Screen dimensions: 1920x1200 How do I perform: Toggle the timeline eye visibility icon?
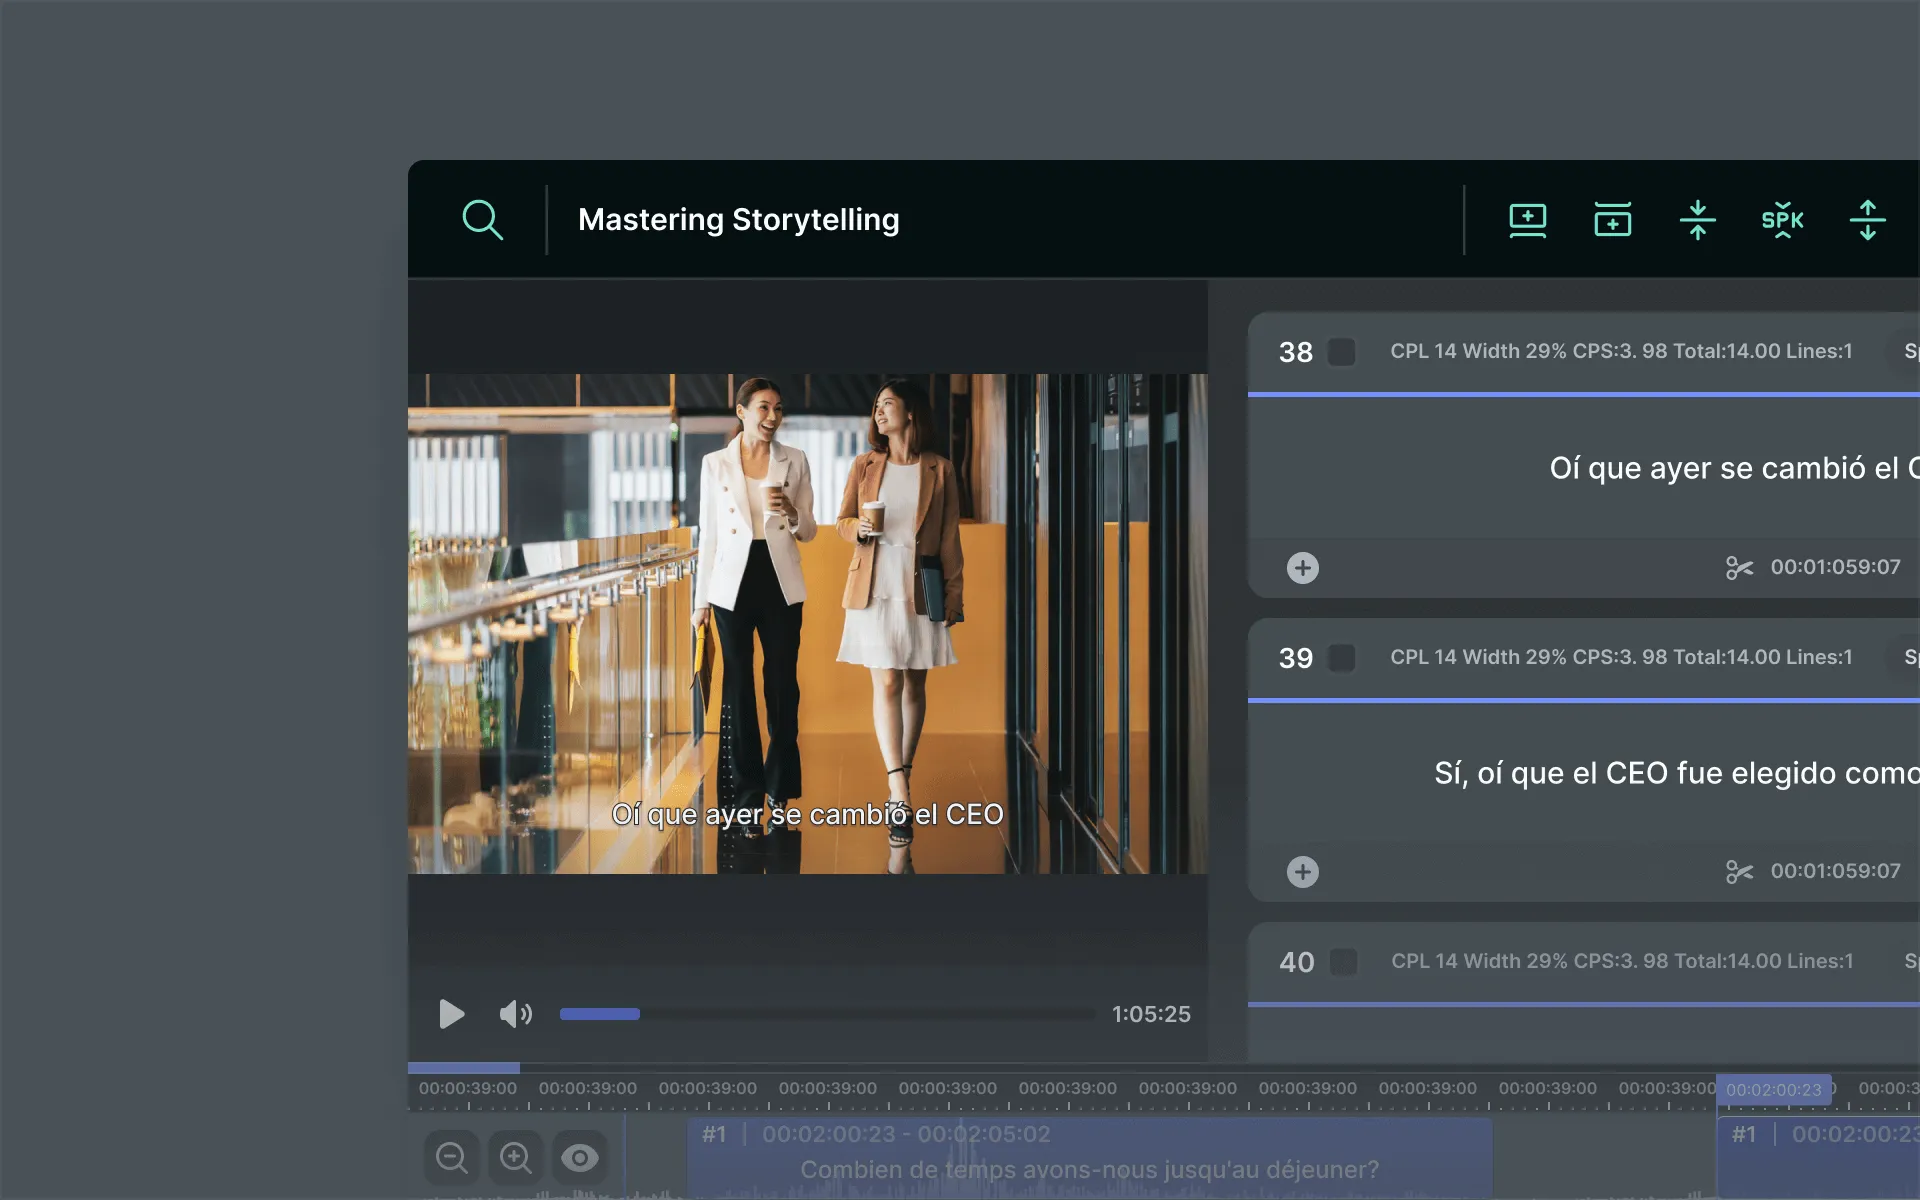coord(580,1158)
